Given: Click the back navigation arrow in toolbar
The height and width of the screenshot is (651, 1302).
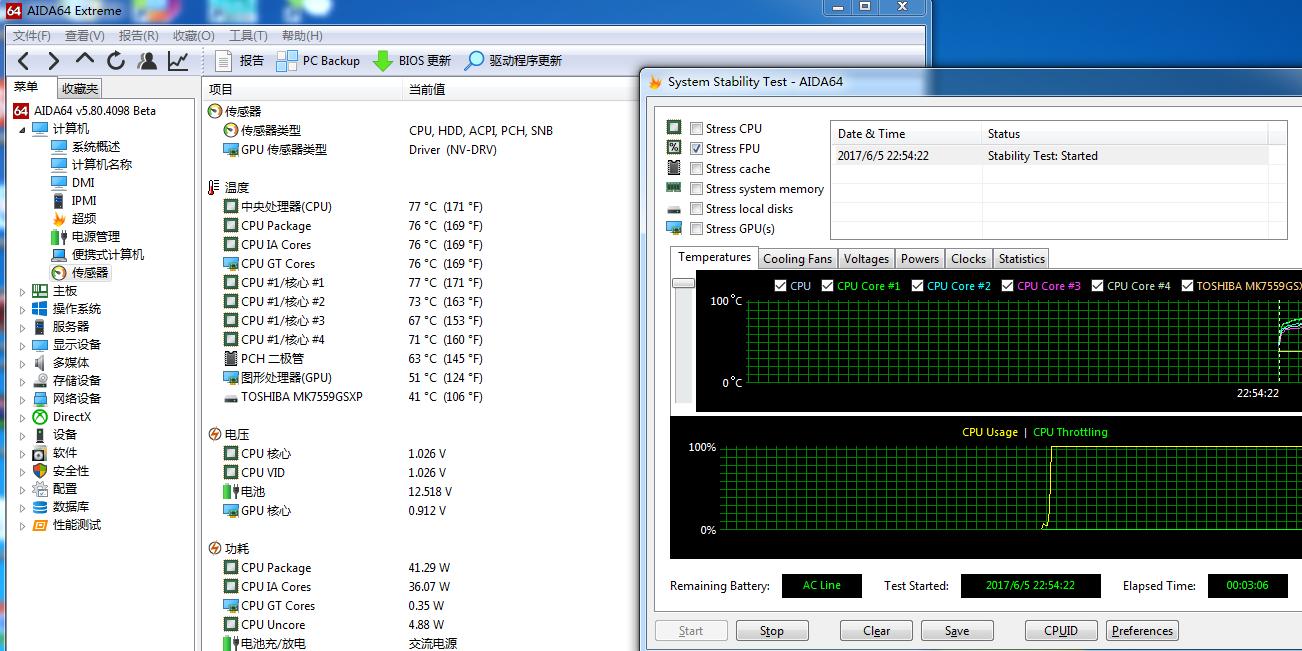Looking at the screenshot, I should point(23,61).
